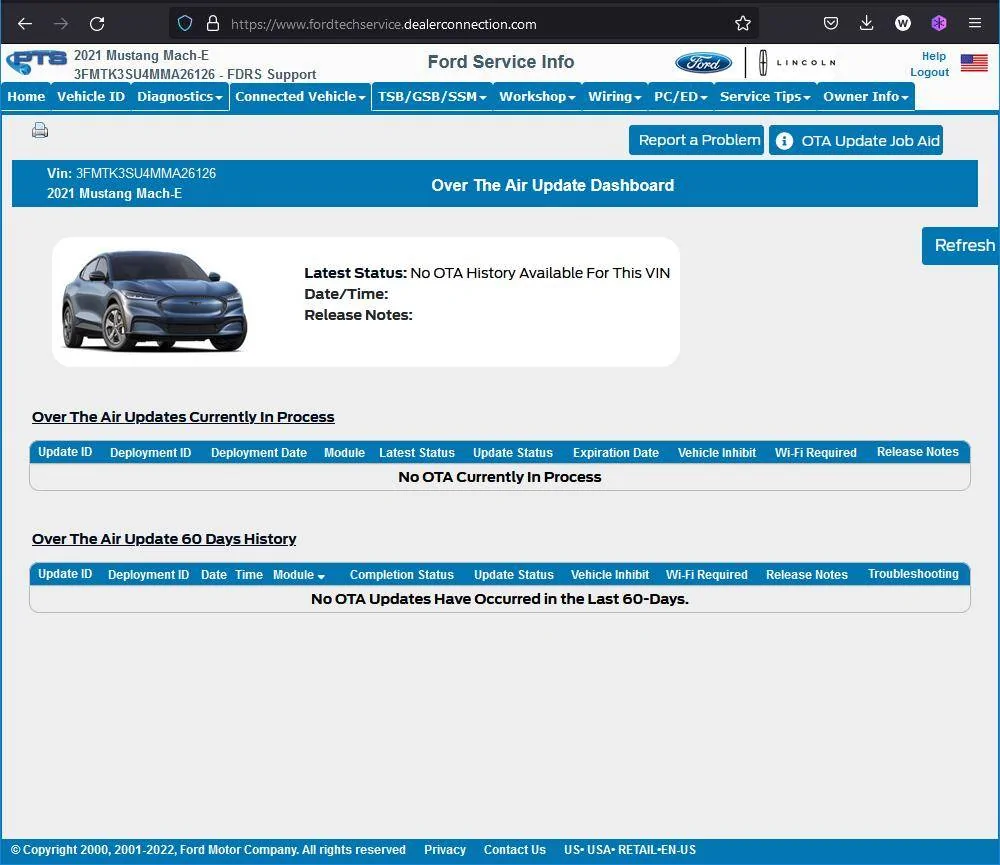
Task: Expand the Connected Vehicle dropdown menu
Action: pos(300,96)
